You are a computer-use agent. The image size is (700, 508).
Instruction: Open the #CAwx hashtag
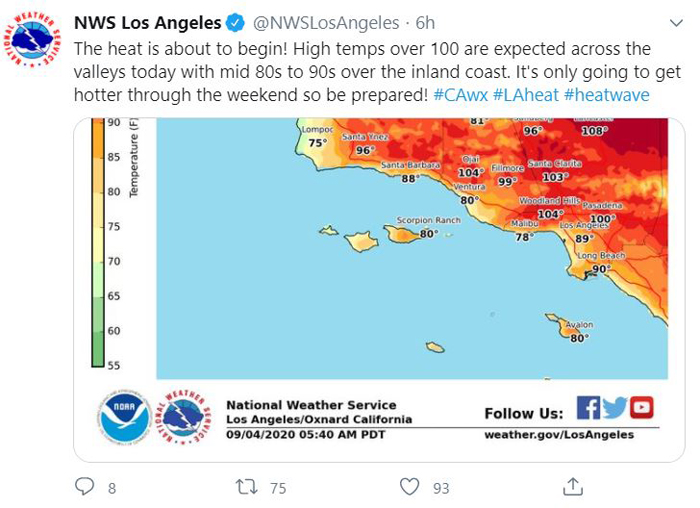[460, 95]
